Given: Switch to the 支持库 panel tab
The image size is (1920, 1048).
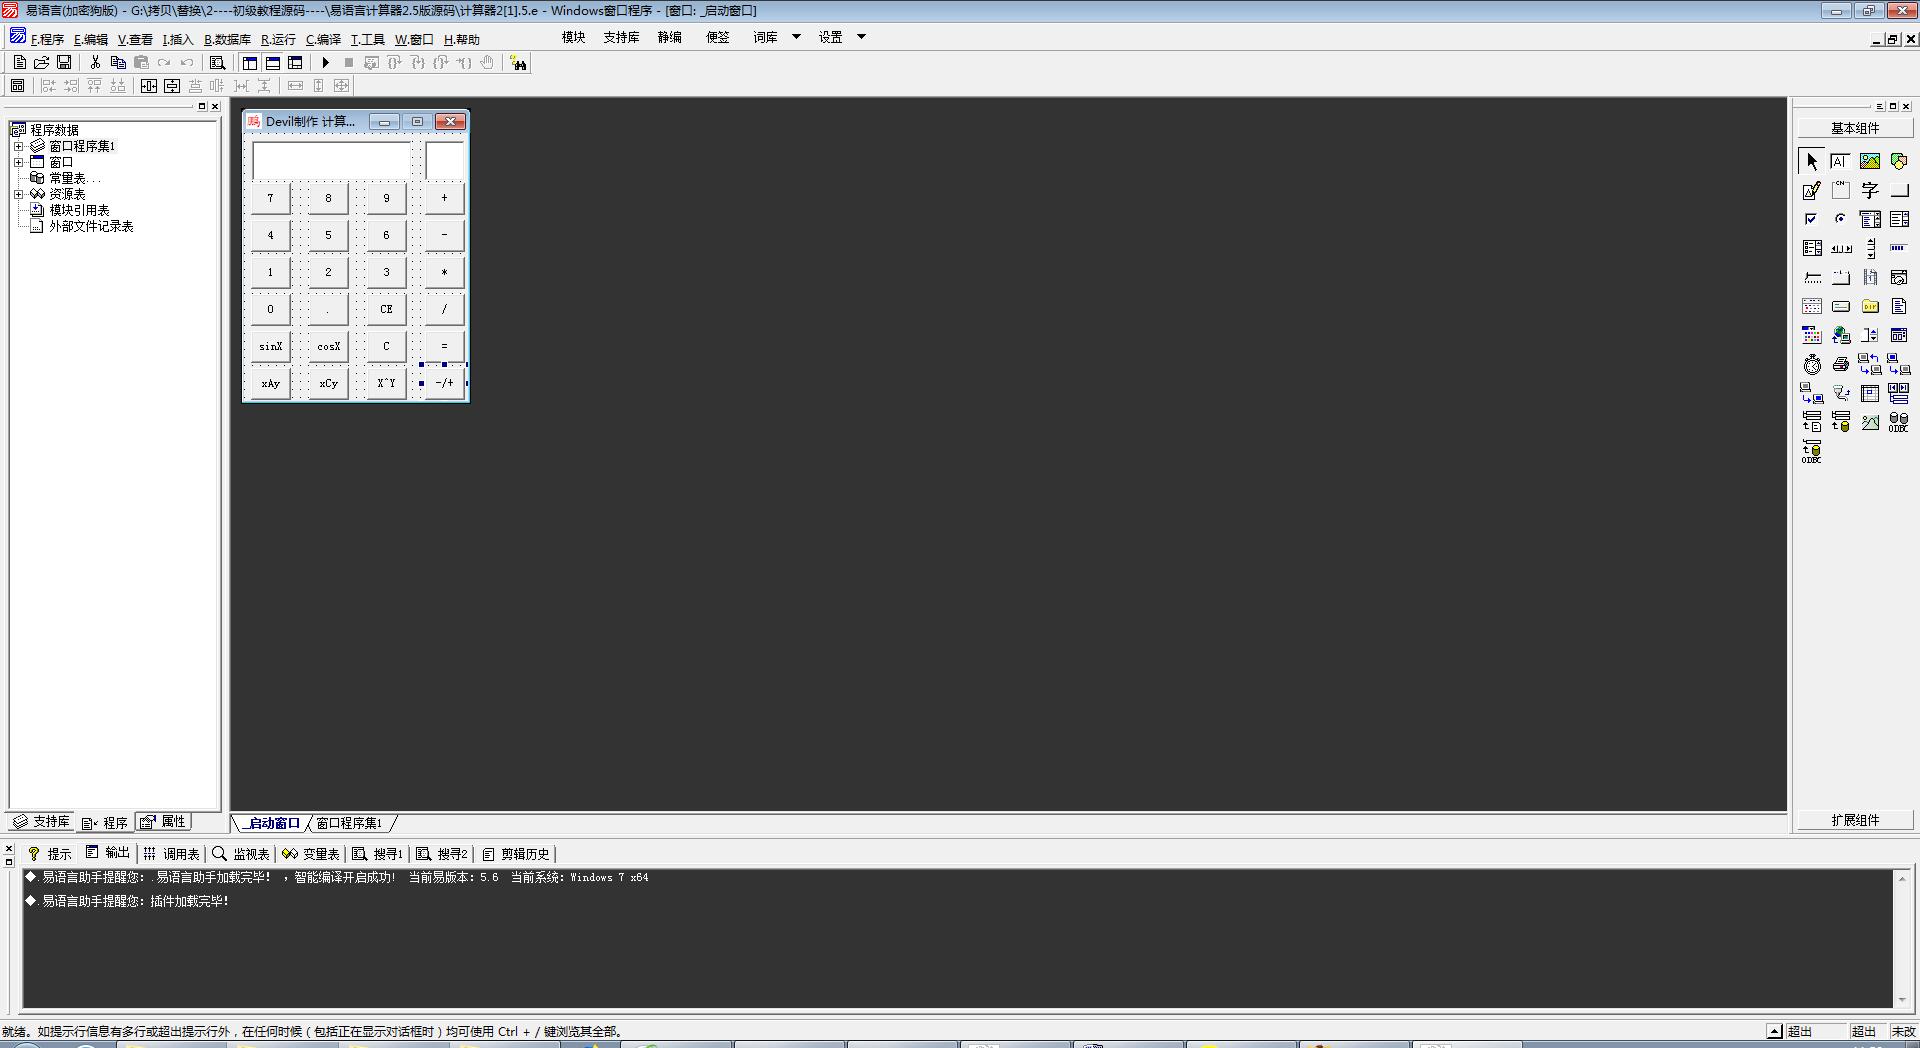Looking at the screenshot, I should (42, 821).
